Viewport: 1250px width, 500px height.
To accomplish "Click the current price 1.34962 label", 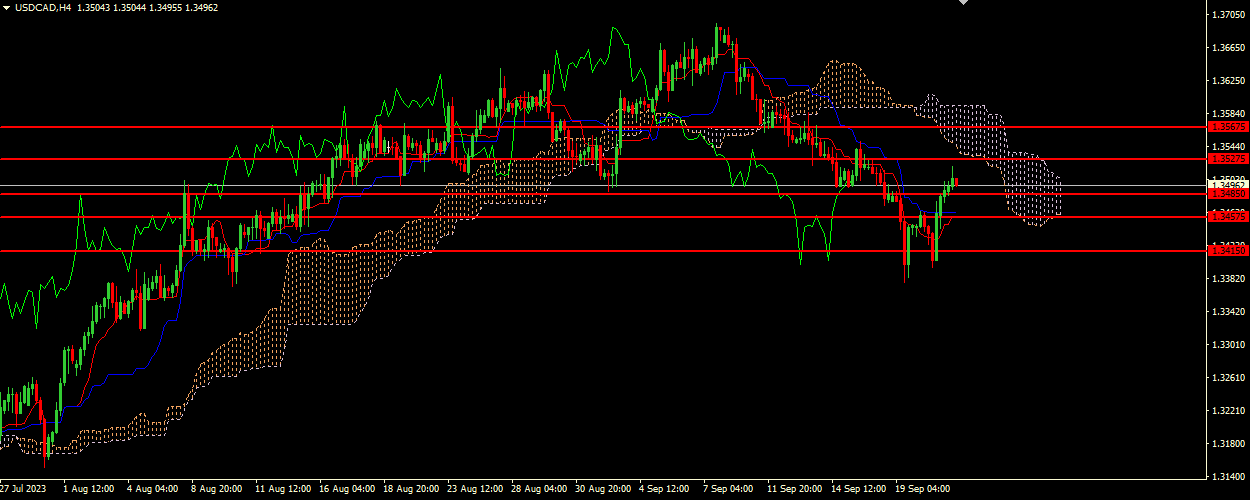I will tap(1227, 185).
